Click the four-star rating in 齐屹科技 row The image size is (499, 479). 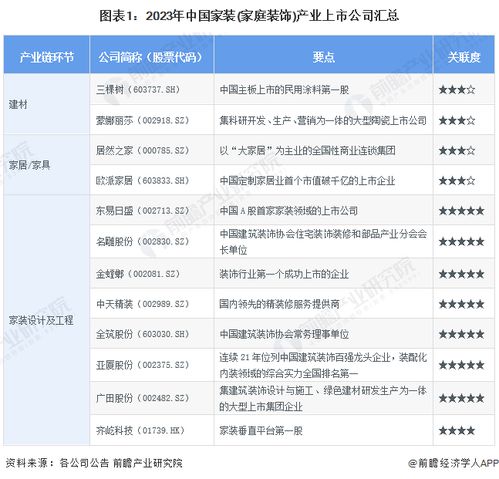(x=457, y=431)
